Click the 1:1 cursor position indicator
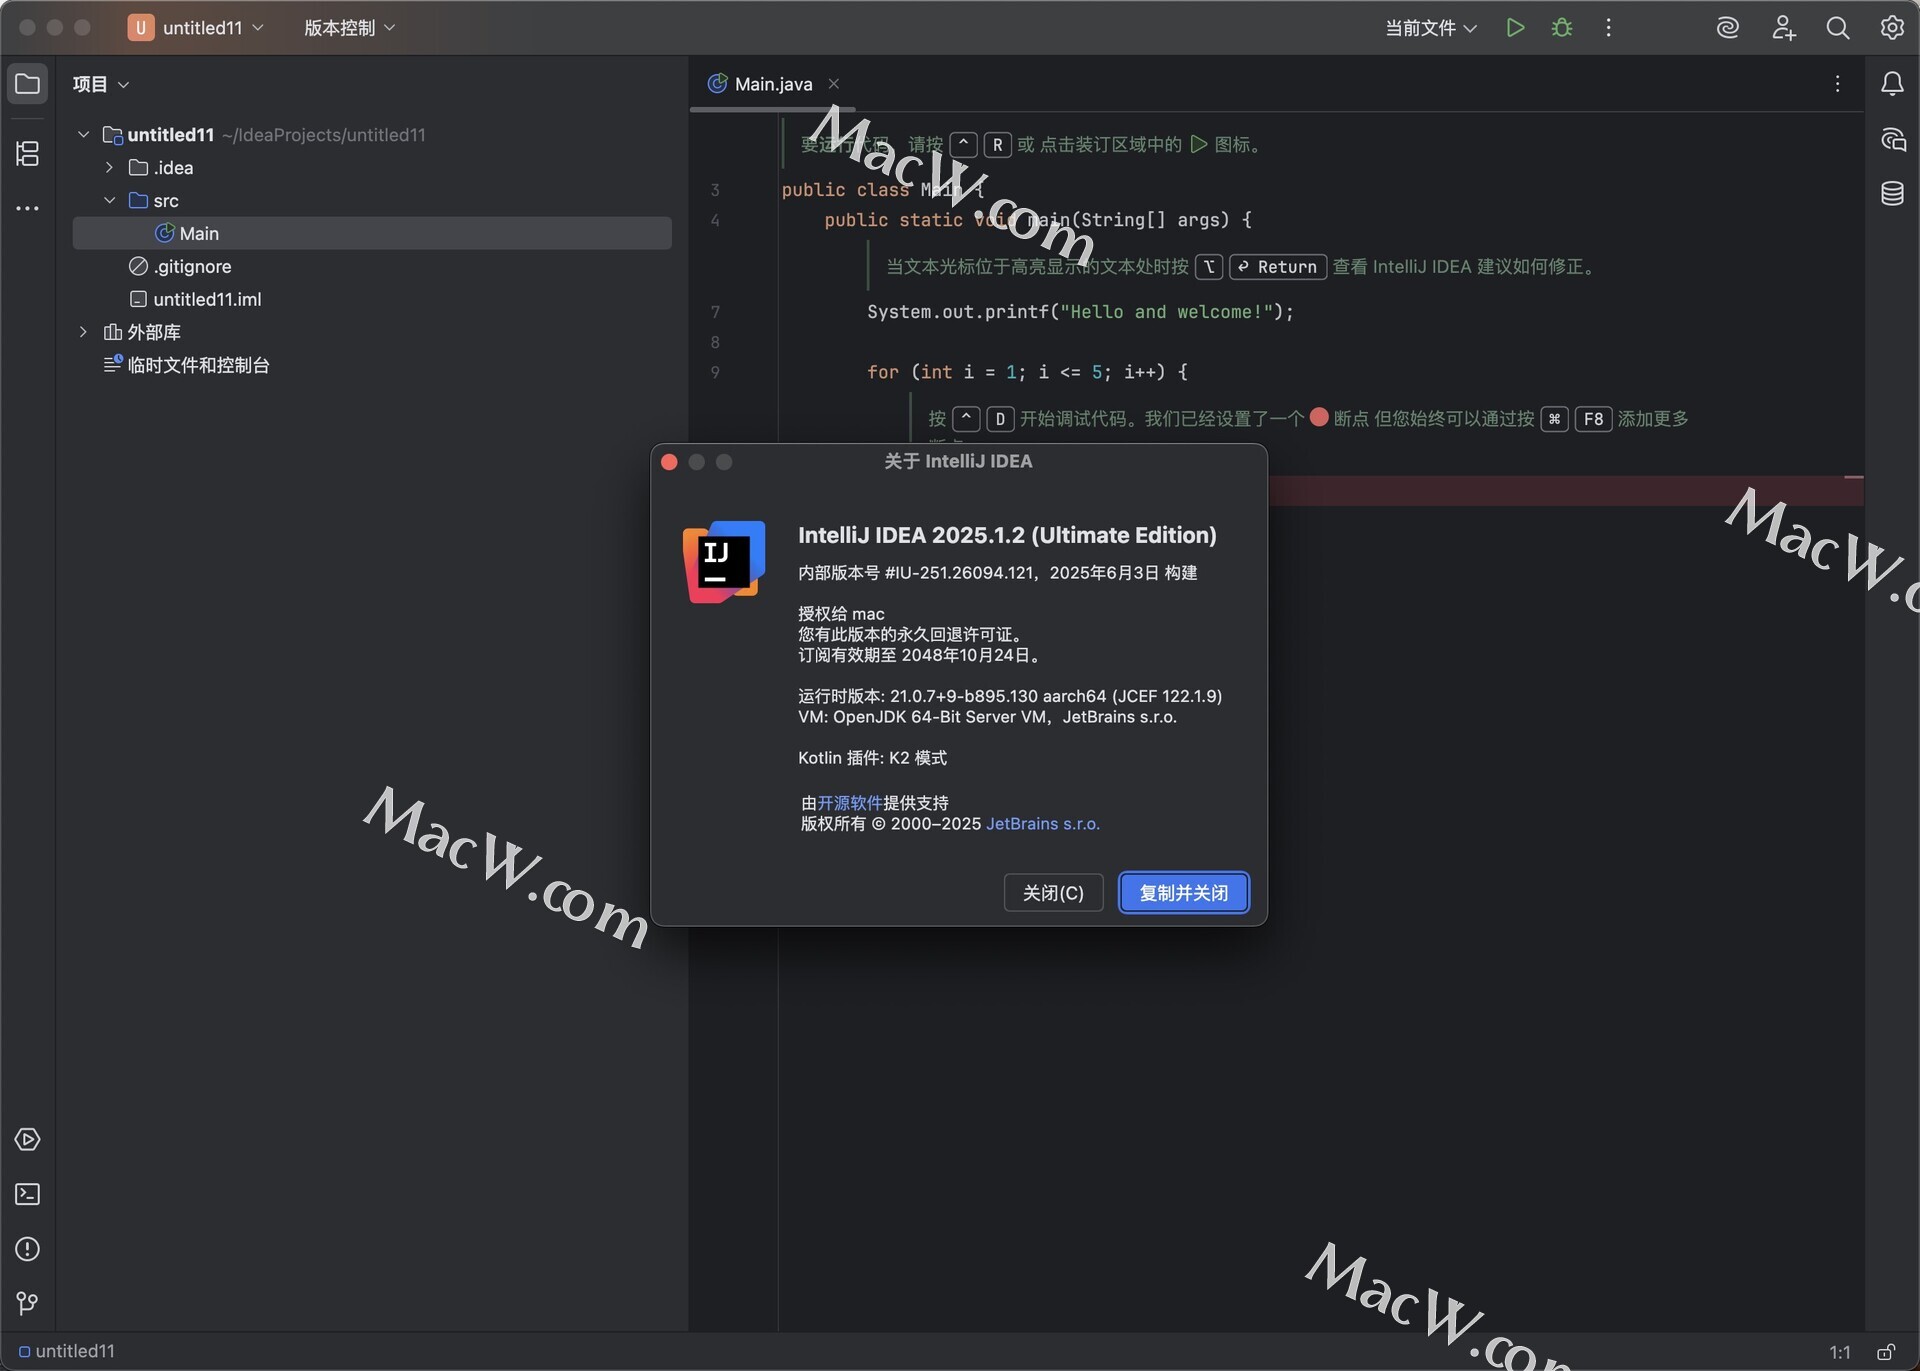The height and width of the screenshot is (1371, 1920). (x=1840, y=1352)
